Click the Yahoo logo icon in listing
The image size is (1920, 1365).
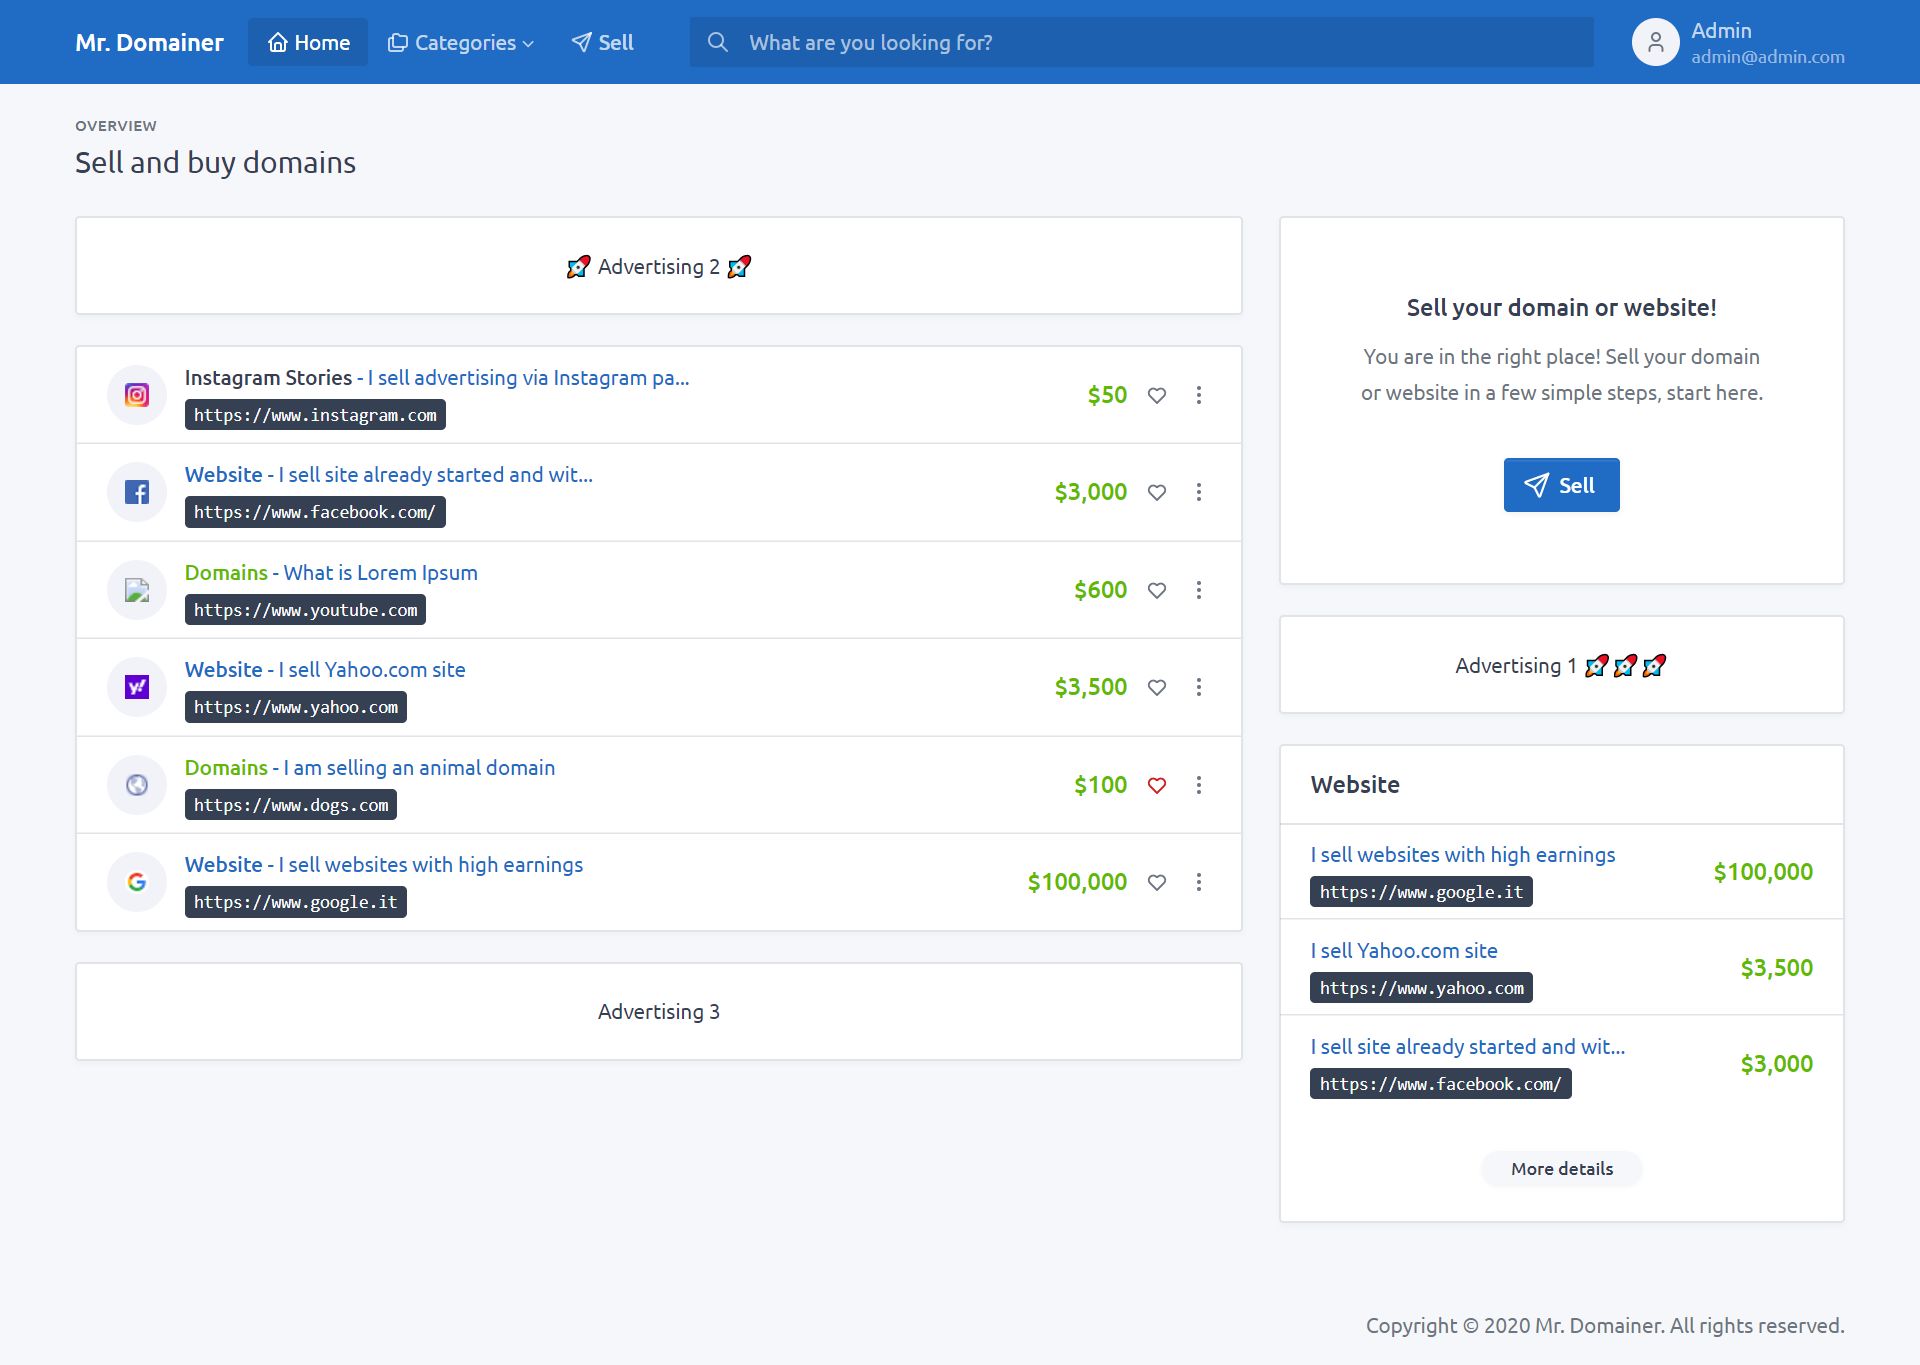(137, 687)
